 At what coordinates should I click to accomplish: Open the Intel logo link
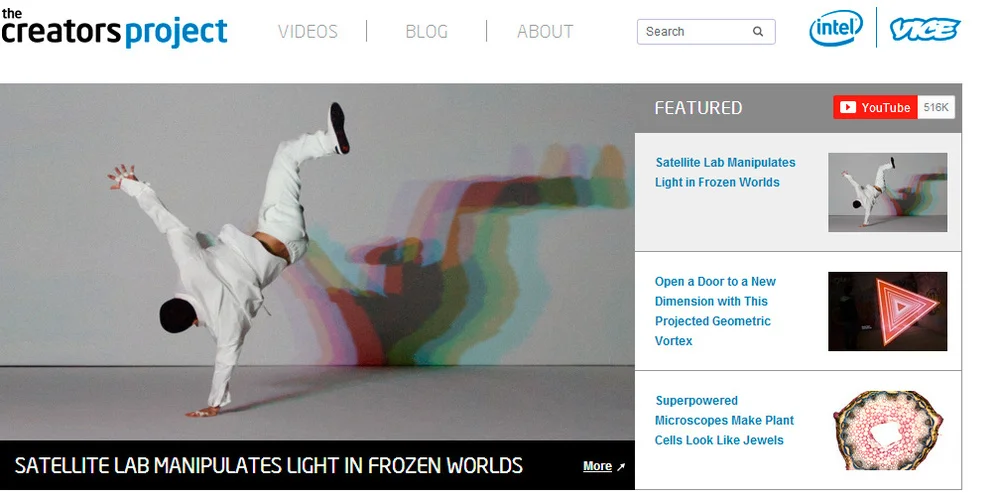[836, 28]
